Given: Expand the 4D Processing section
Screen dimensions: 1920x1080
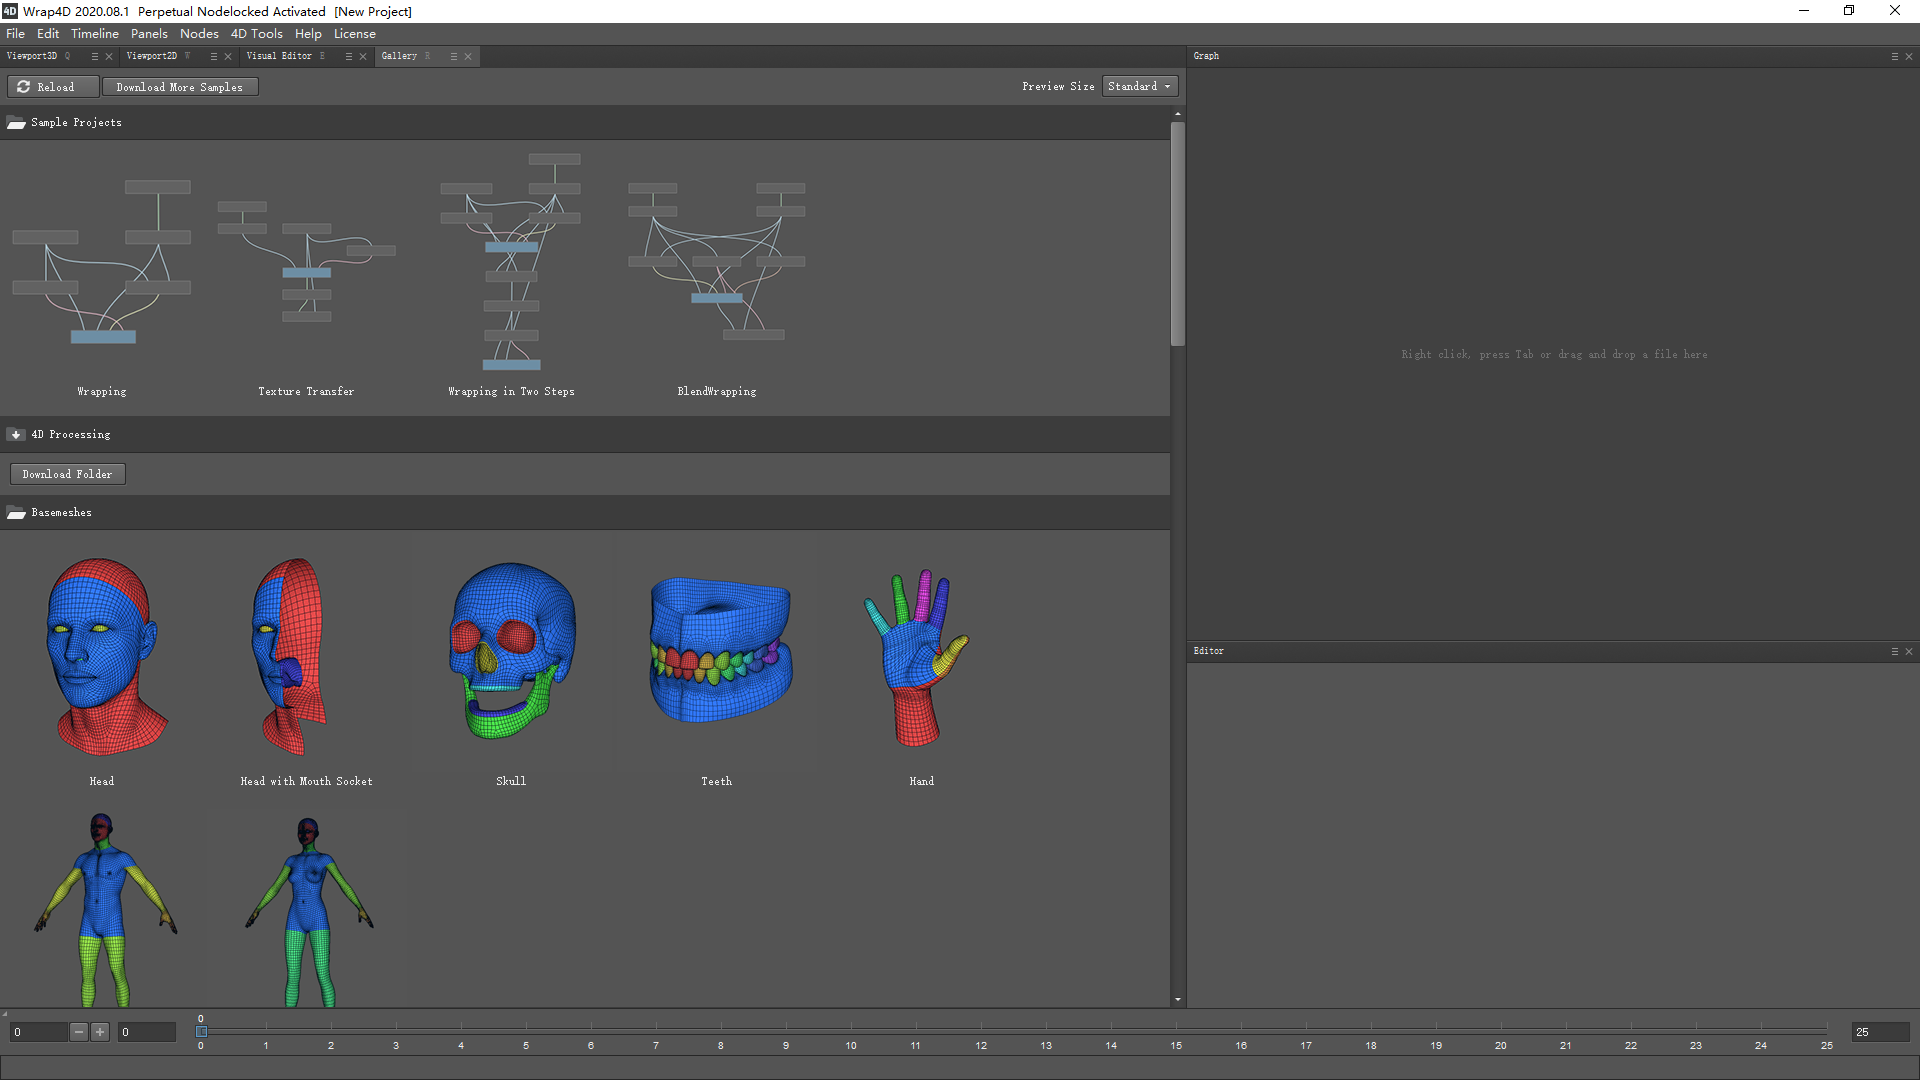Looking at the screenshot, I should point(16,435).
